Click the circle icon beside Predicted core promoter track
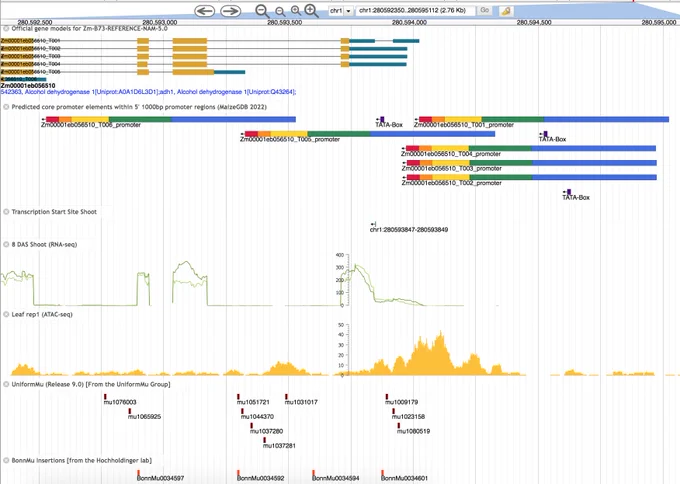 point(6,107)
